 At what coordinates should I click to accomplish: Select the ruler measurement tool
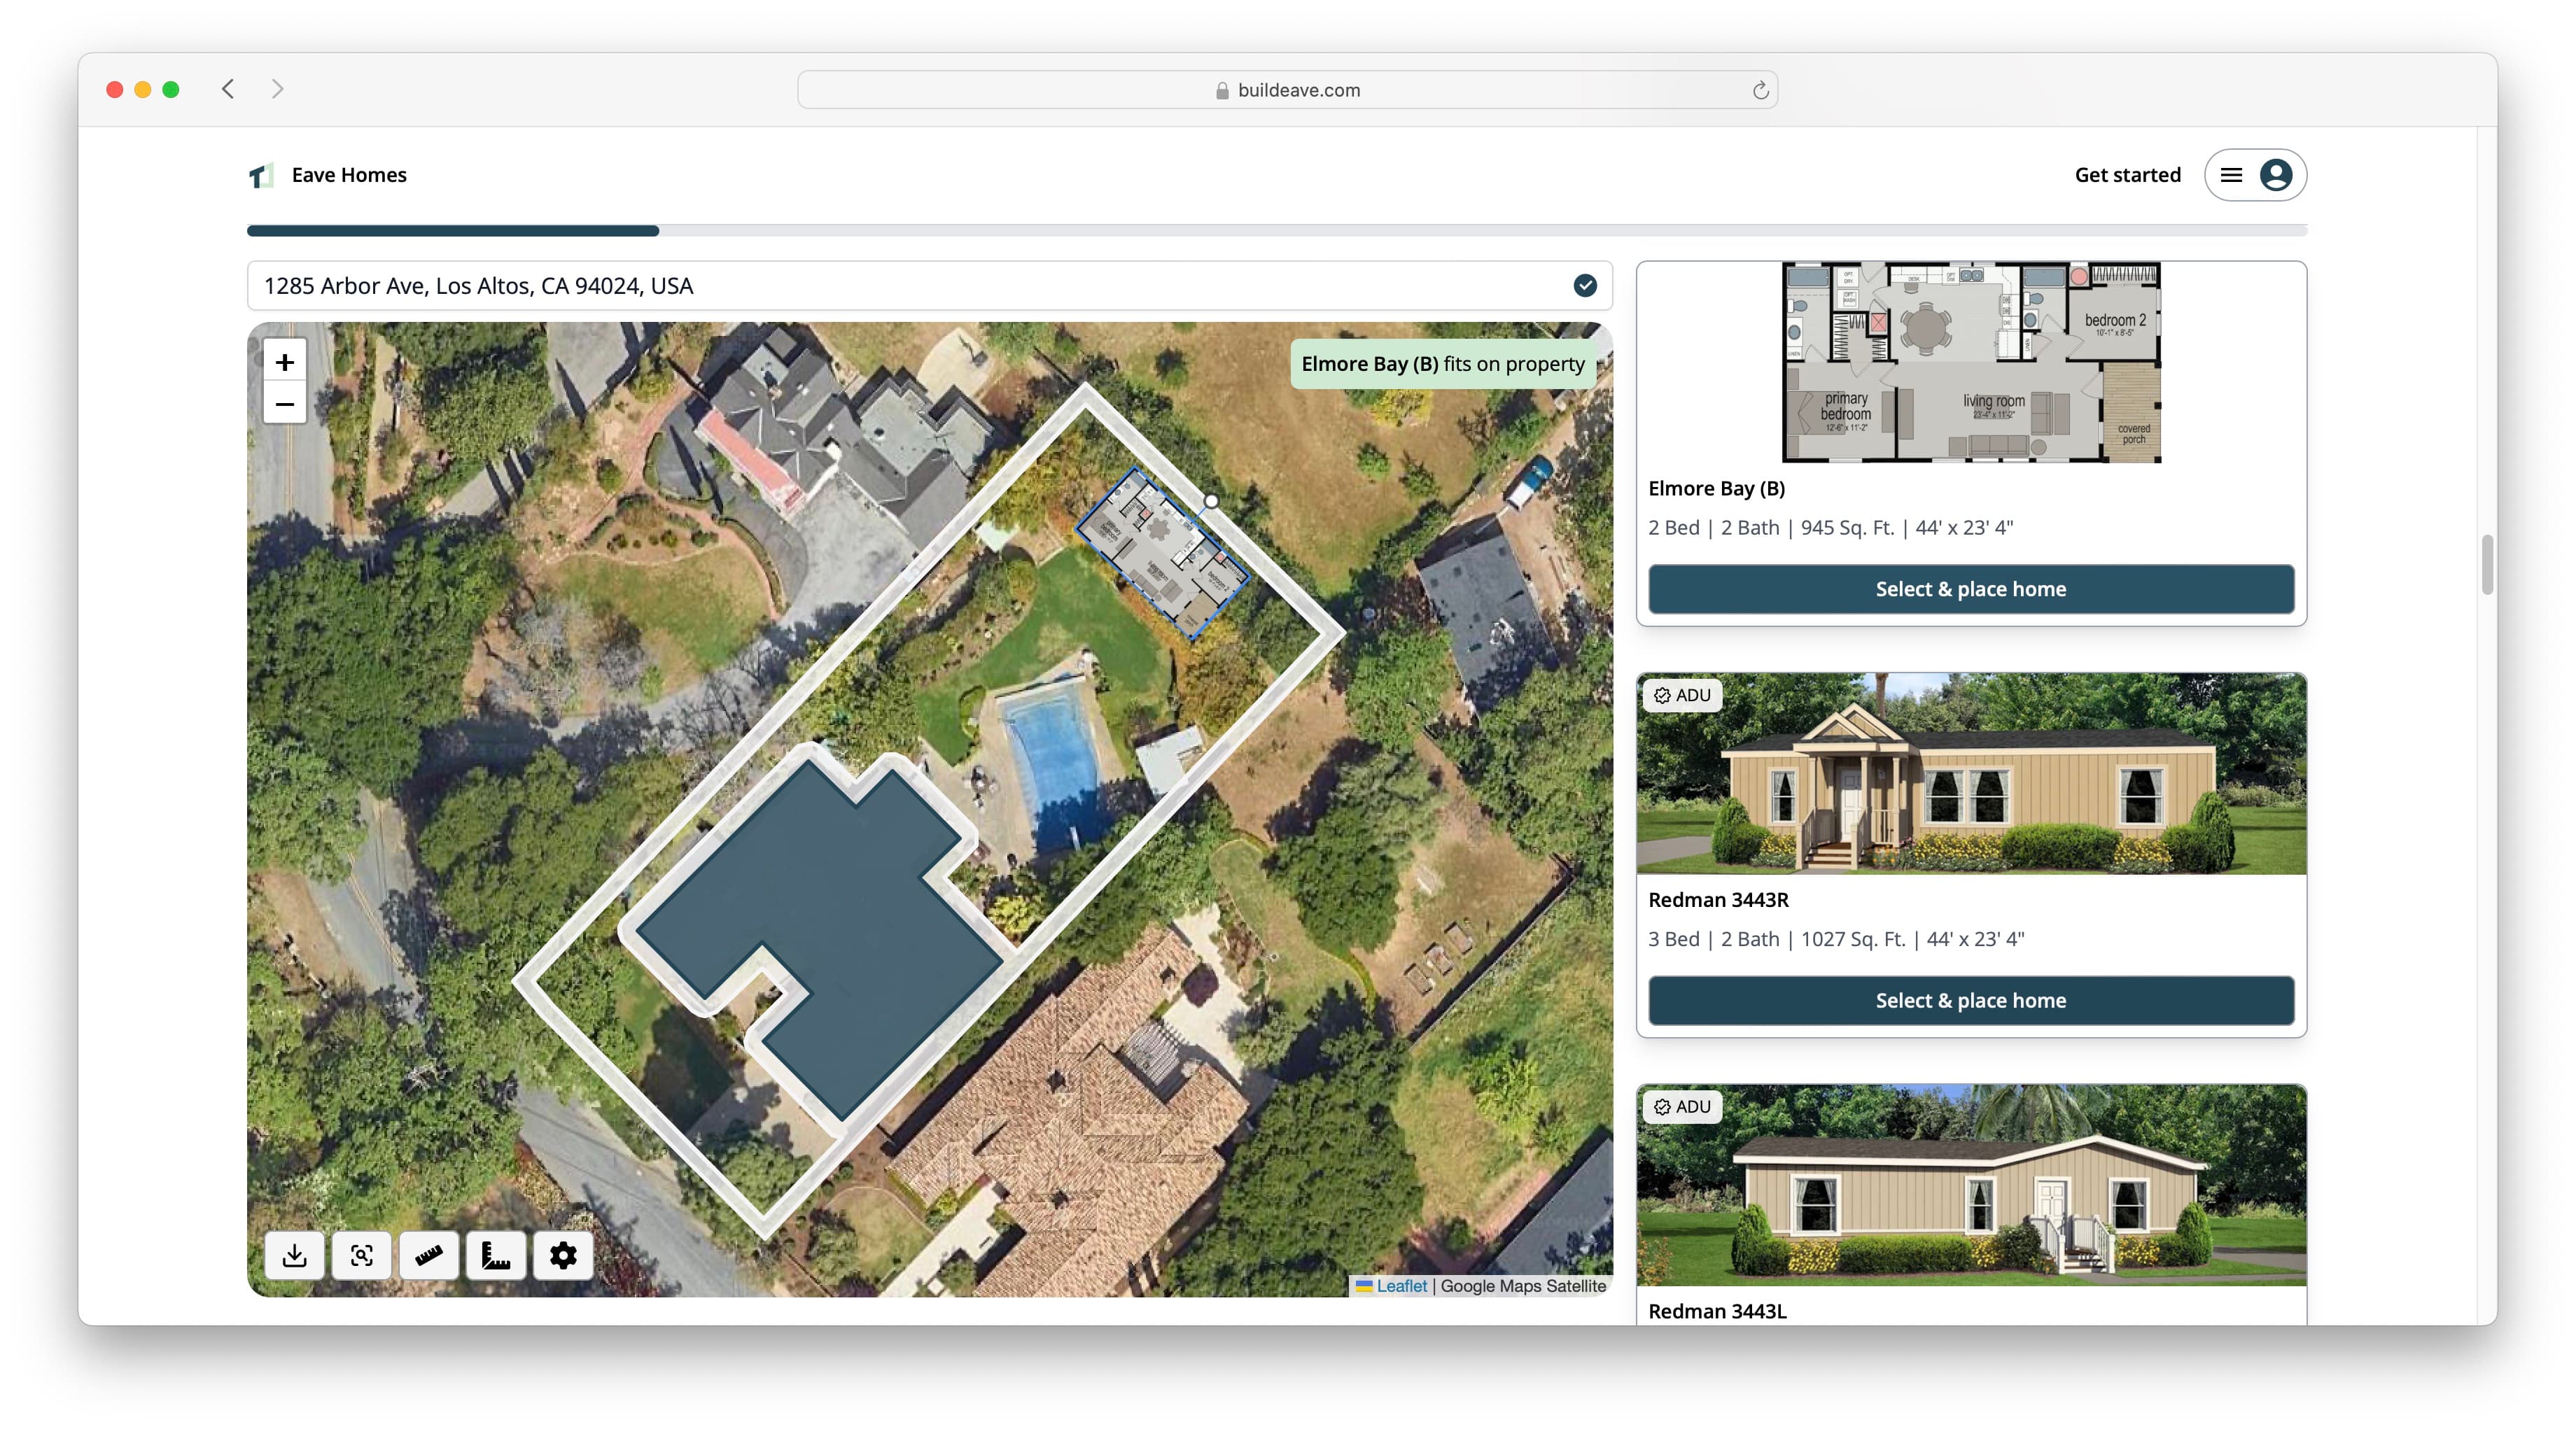click(429, 1254)
